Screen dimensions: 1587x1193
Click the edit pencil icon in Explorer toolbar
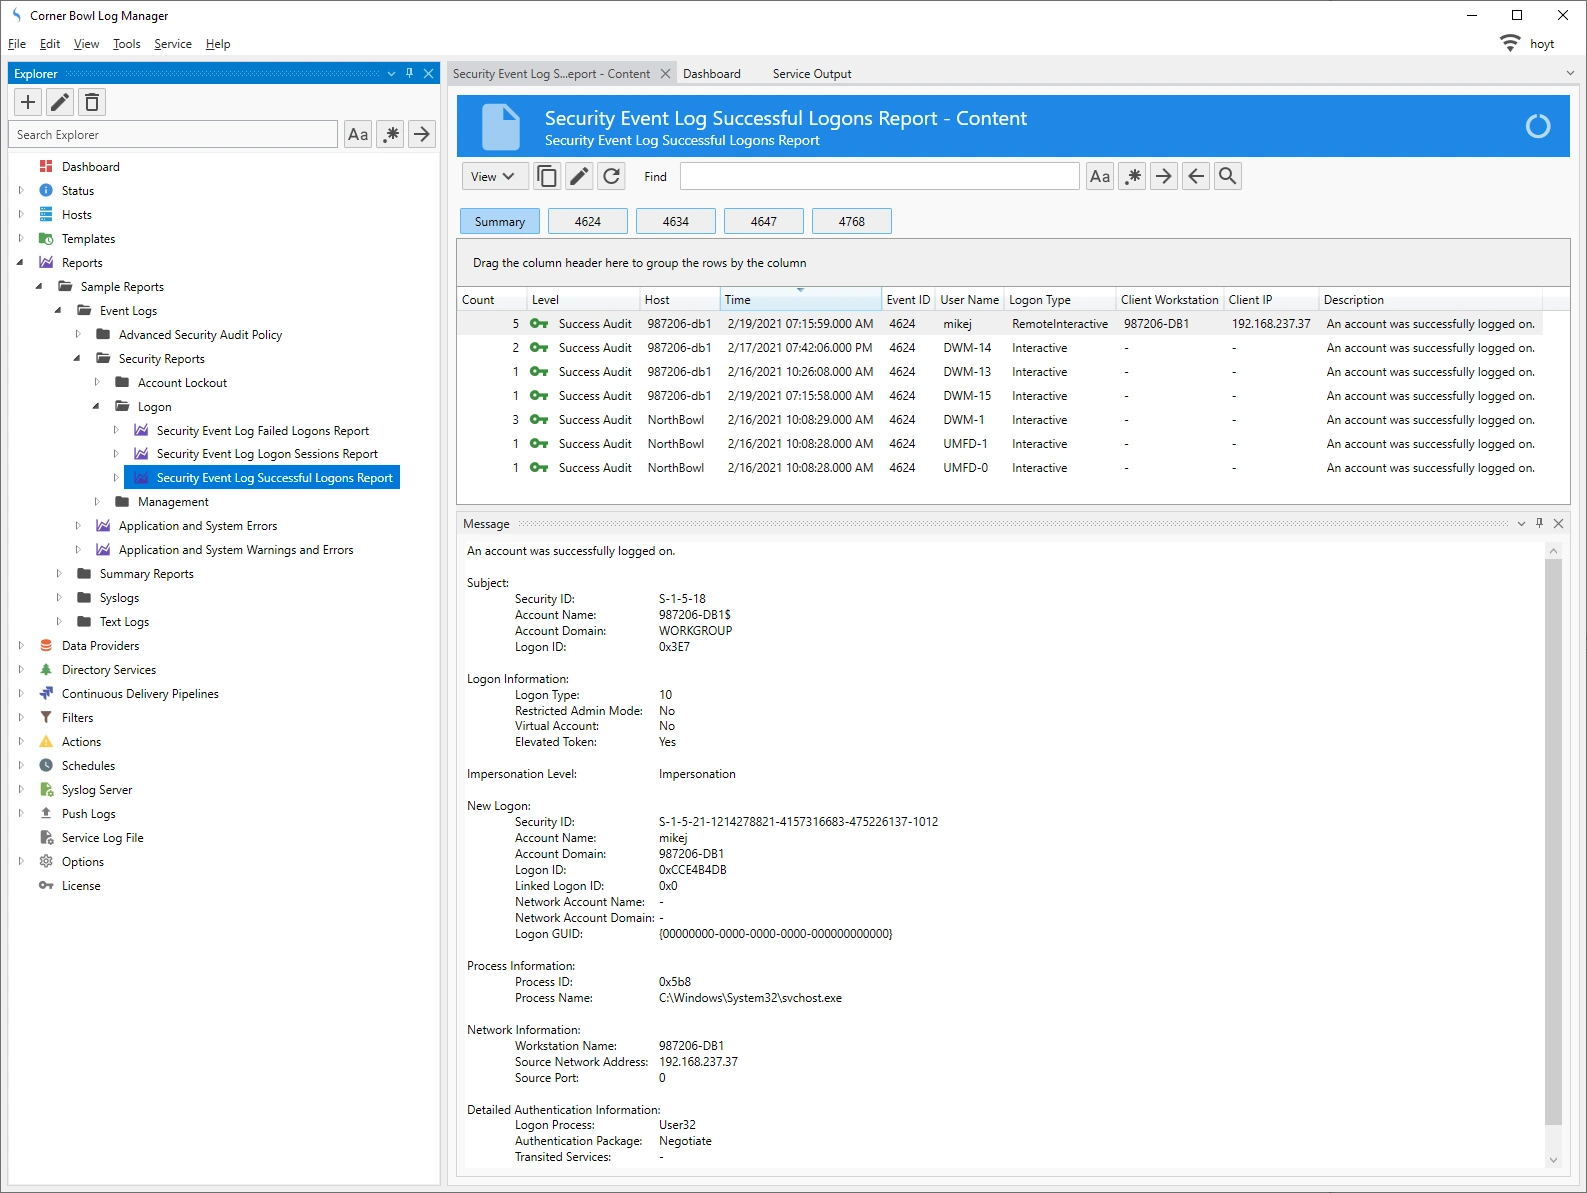click(60, 102)
